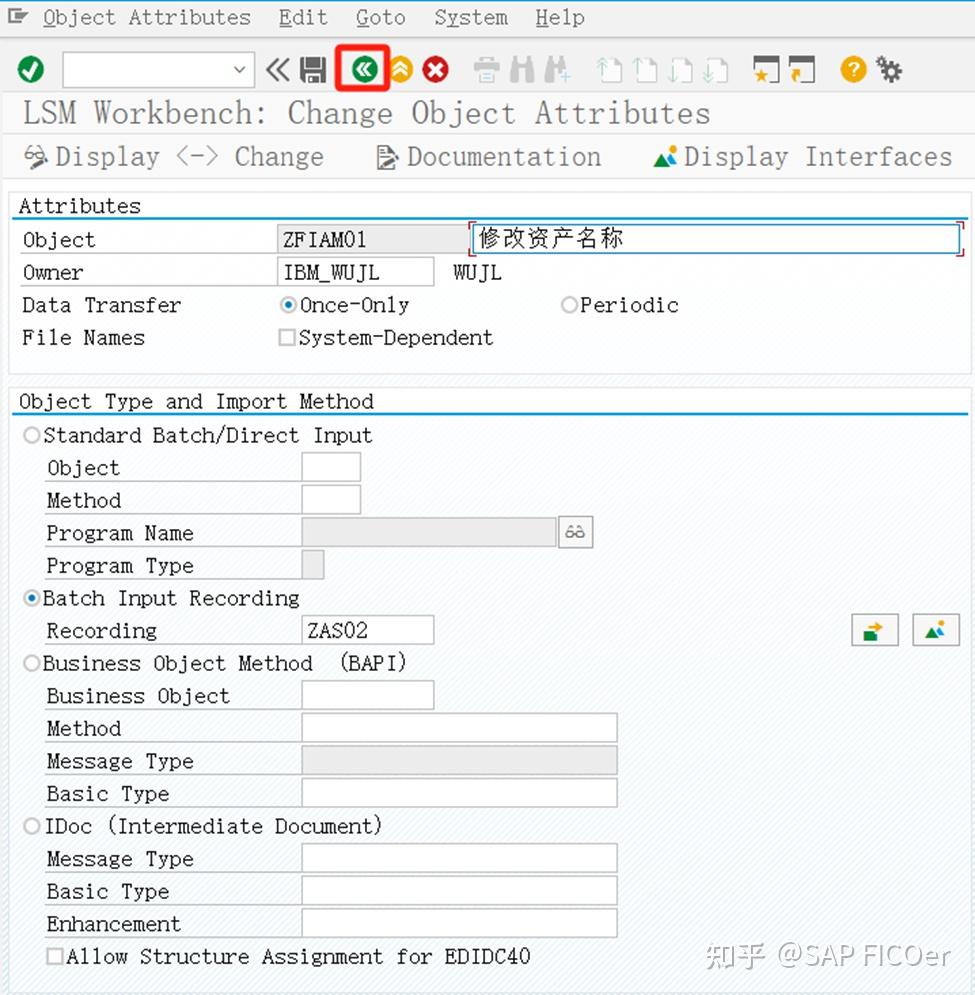Click the green Enter checkmark icon
Viewport: 975px width, 995px height.
(31, 69)
